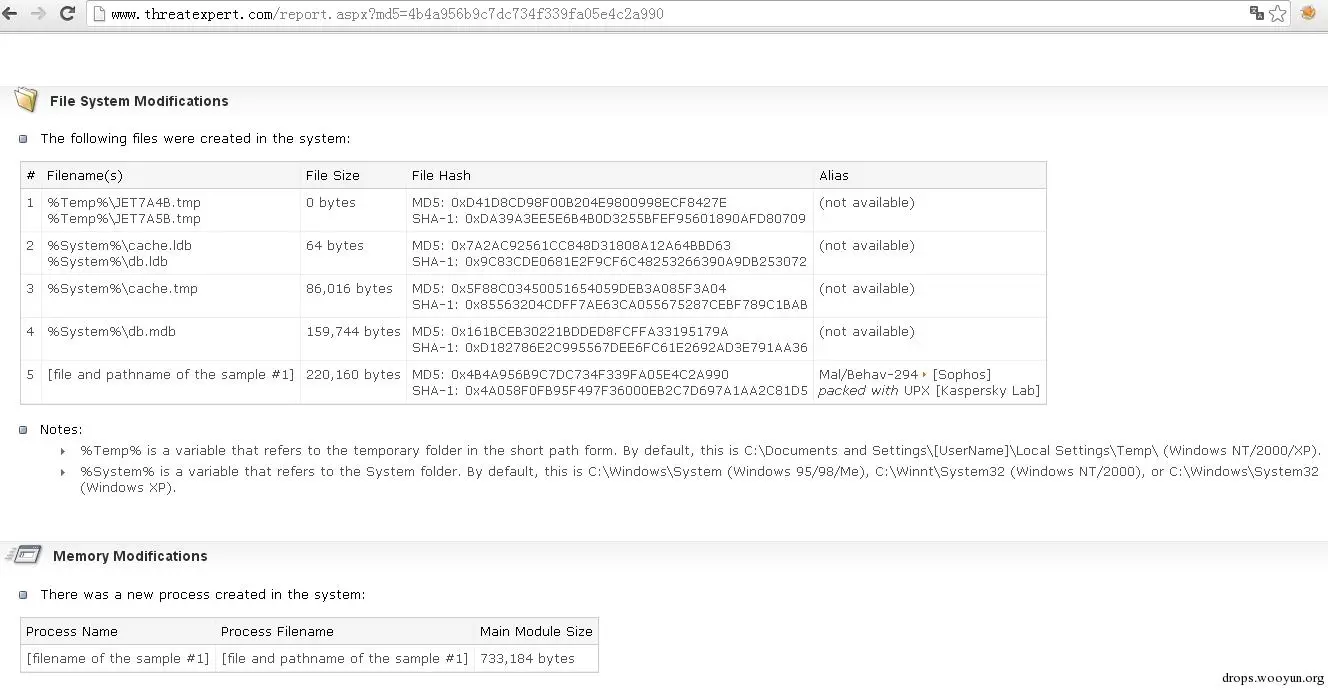This screenshot has height=690, width=1328.
Task: Select the %Temp%\JET7A4B.tmp filename
Action: [x=124, y=203]
